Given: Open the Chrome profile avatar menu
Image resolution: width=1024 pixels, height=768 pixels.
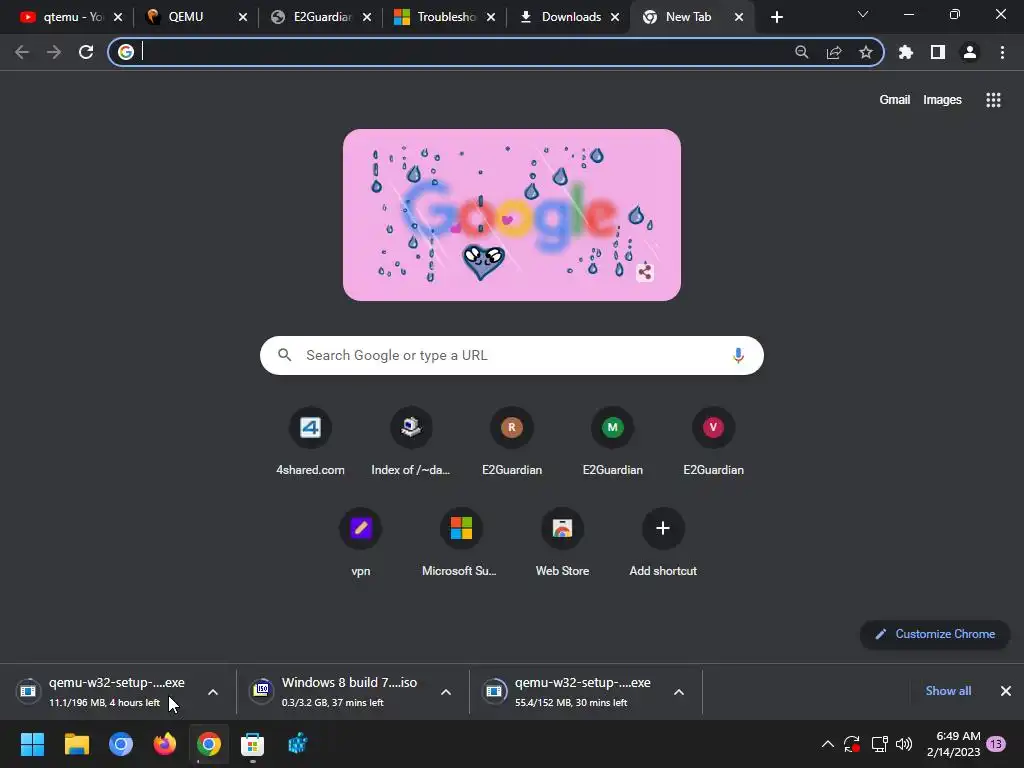Looking at the screenshot, I should coord(970,52).
